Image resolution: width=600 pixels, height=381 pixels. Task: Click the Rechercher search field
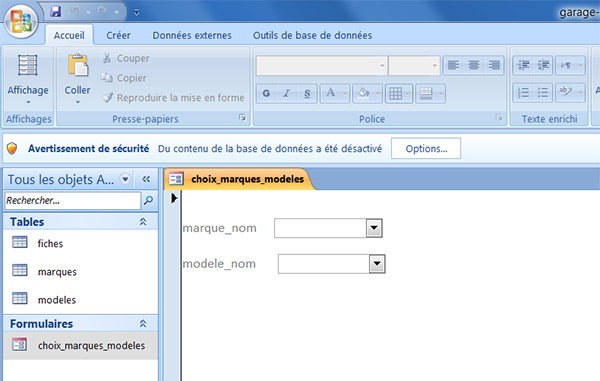pos(73,200)
